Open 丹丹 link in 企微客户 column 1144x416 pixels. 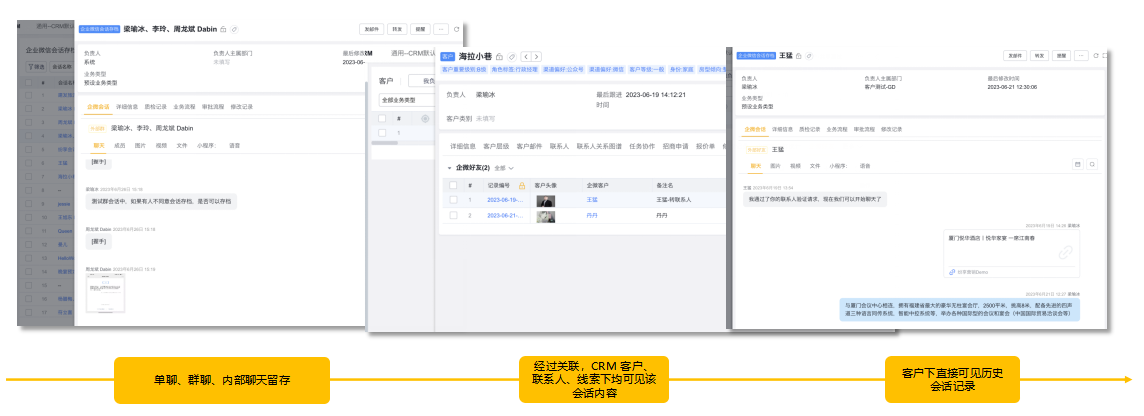(x=592, y=215)
